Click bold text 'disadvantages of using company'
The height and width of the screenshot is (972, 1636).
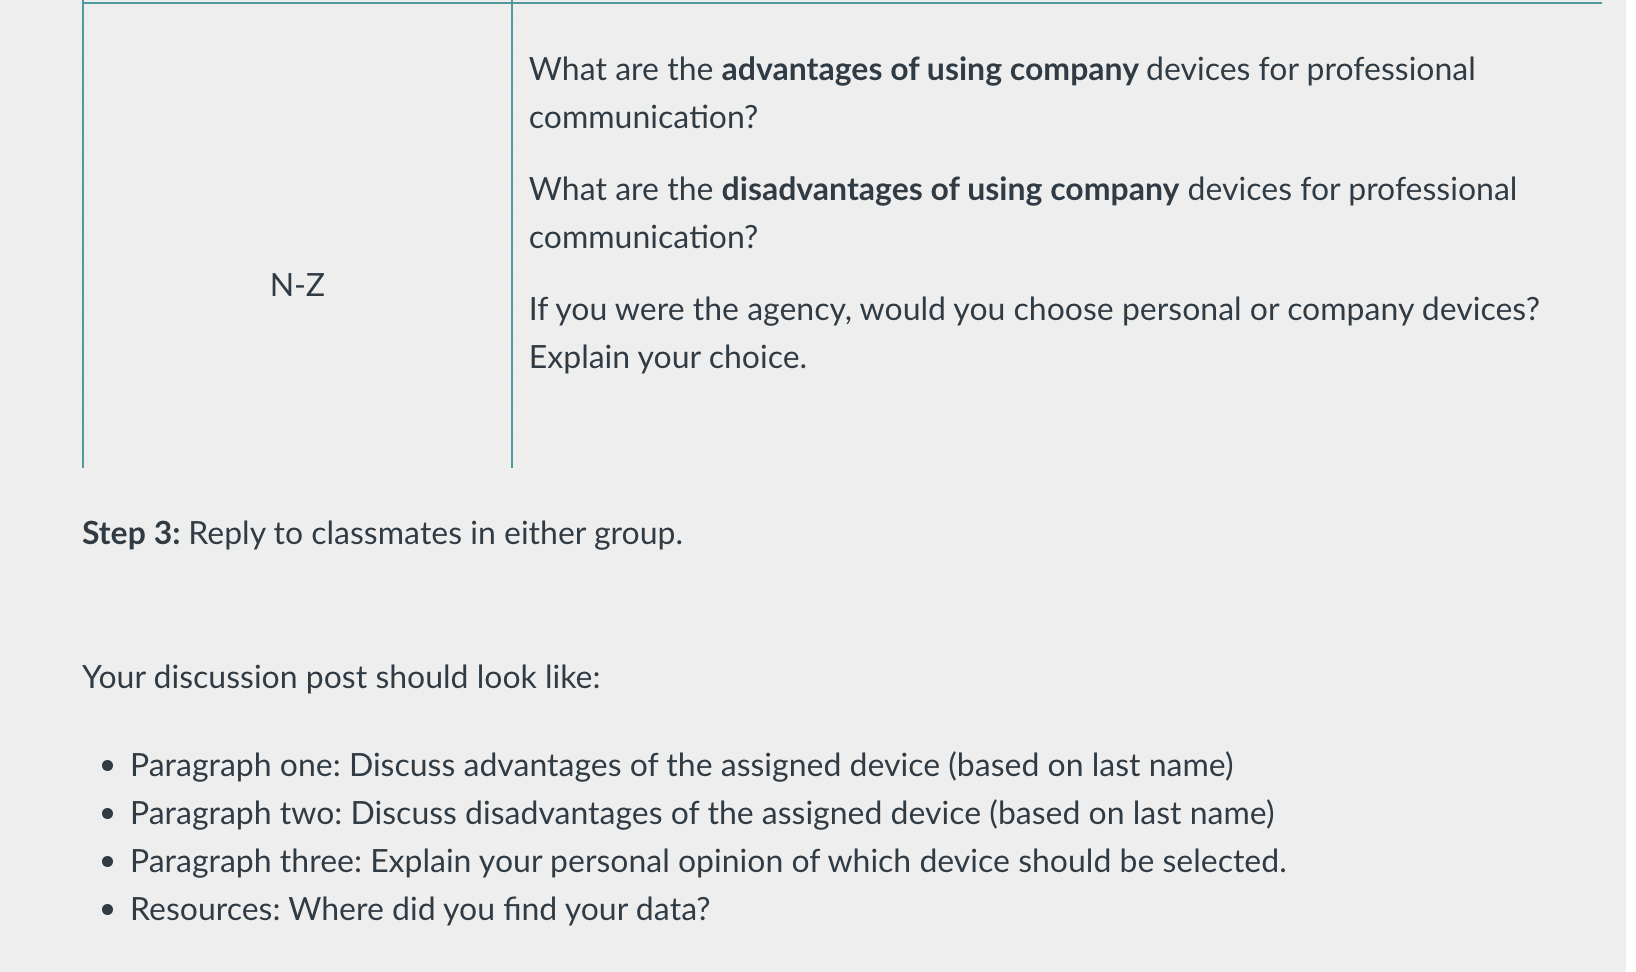point(950,189)
